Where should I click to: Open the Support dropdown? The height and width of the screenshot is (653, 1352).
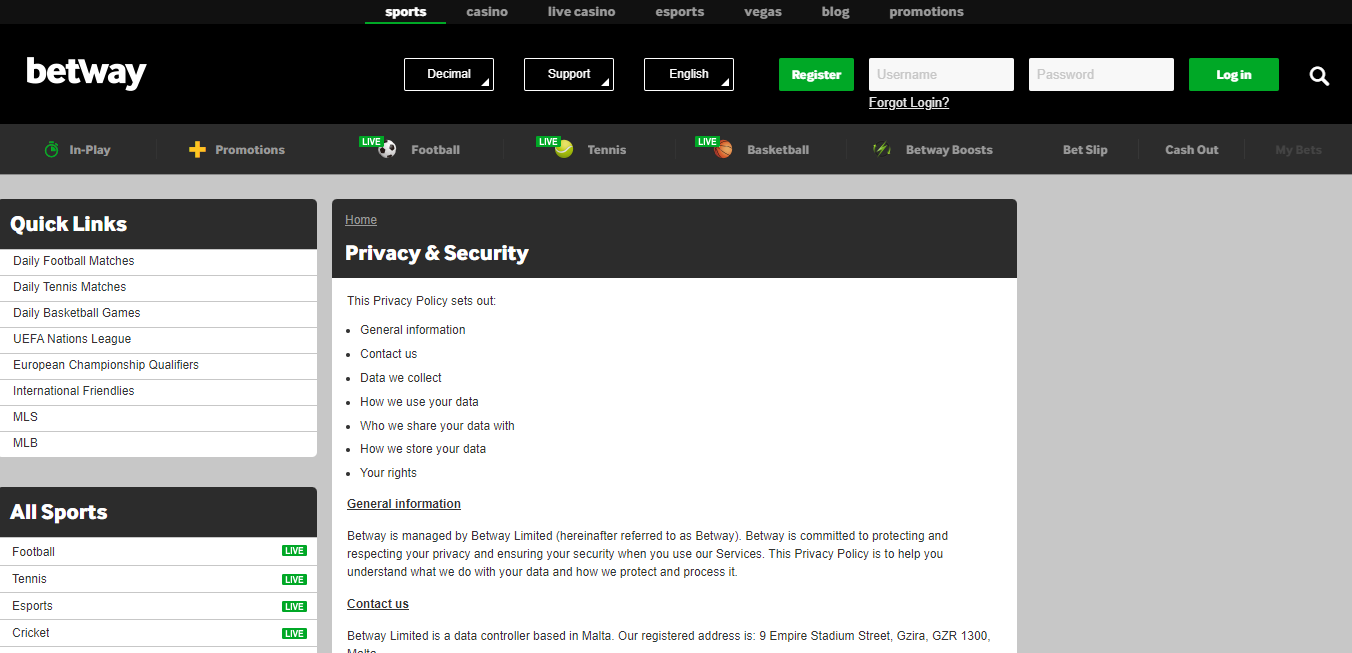(569, 74)
